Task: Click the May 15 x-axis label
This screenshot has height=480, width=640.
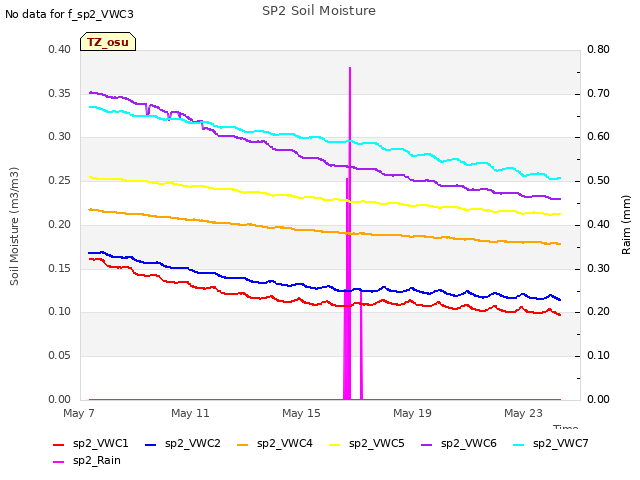Action: pos(301,413)
